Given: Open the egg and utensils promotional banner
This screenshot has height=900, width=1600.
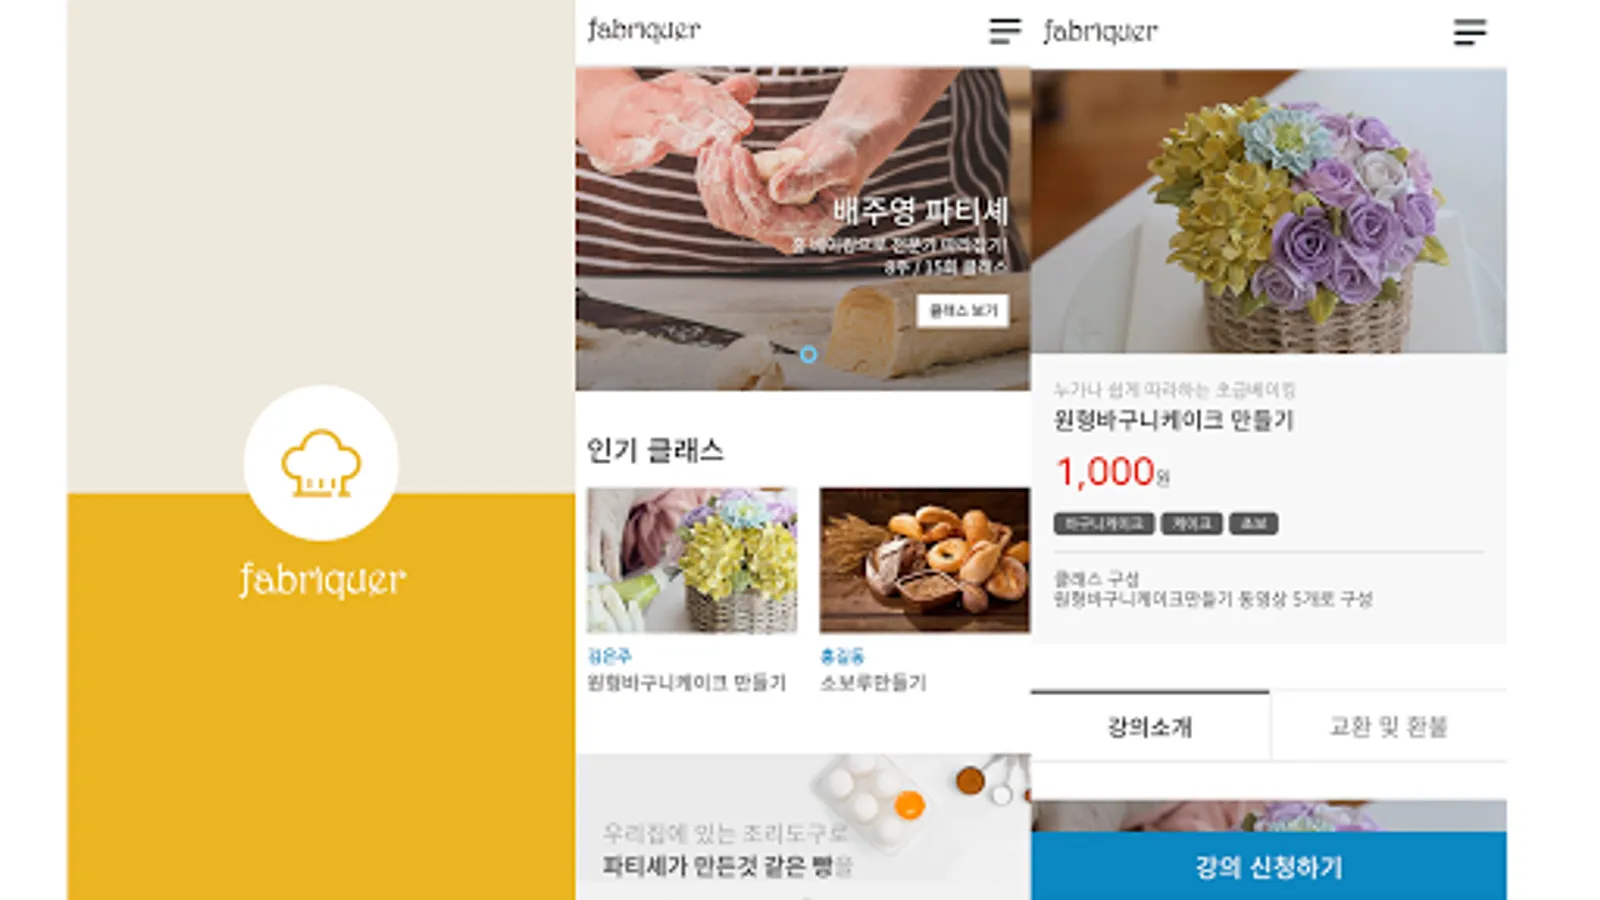Looking at the screenshot, I should click(803, 826).
